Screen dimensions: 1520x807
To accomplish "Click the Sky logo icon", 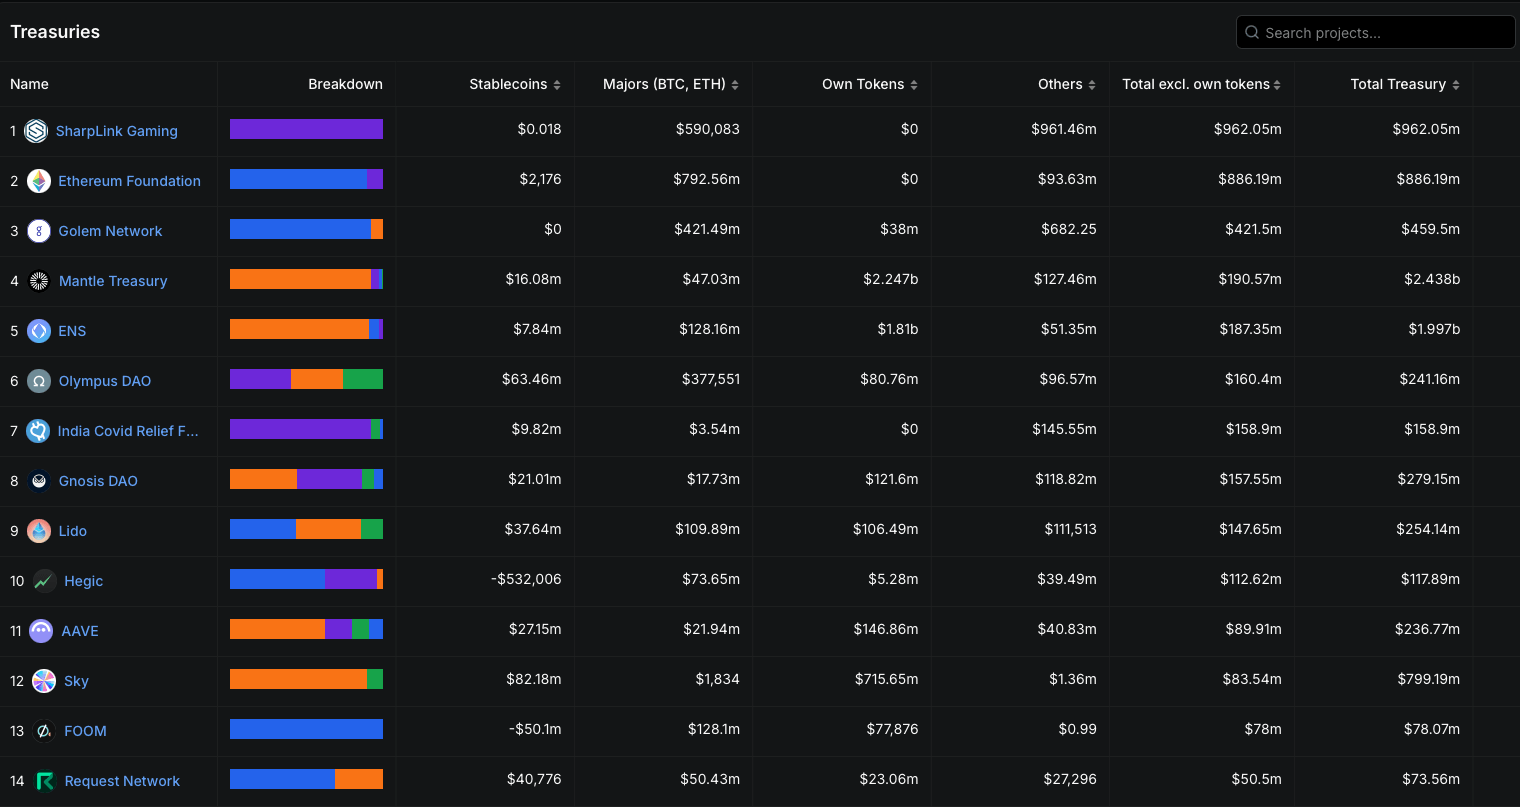I will click(44, 681).
